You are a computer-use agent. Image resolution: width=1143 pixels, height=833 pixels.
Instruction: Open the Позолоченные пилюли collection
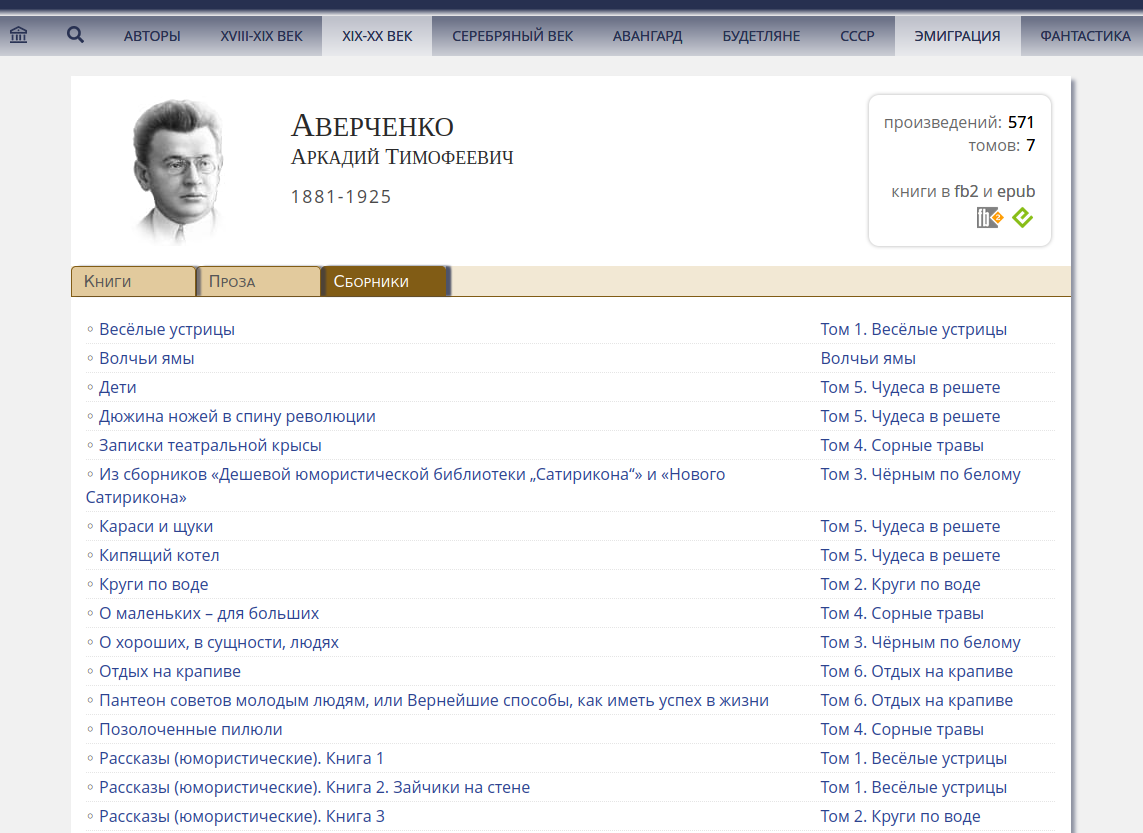(x=190, y=729)
